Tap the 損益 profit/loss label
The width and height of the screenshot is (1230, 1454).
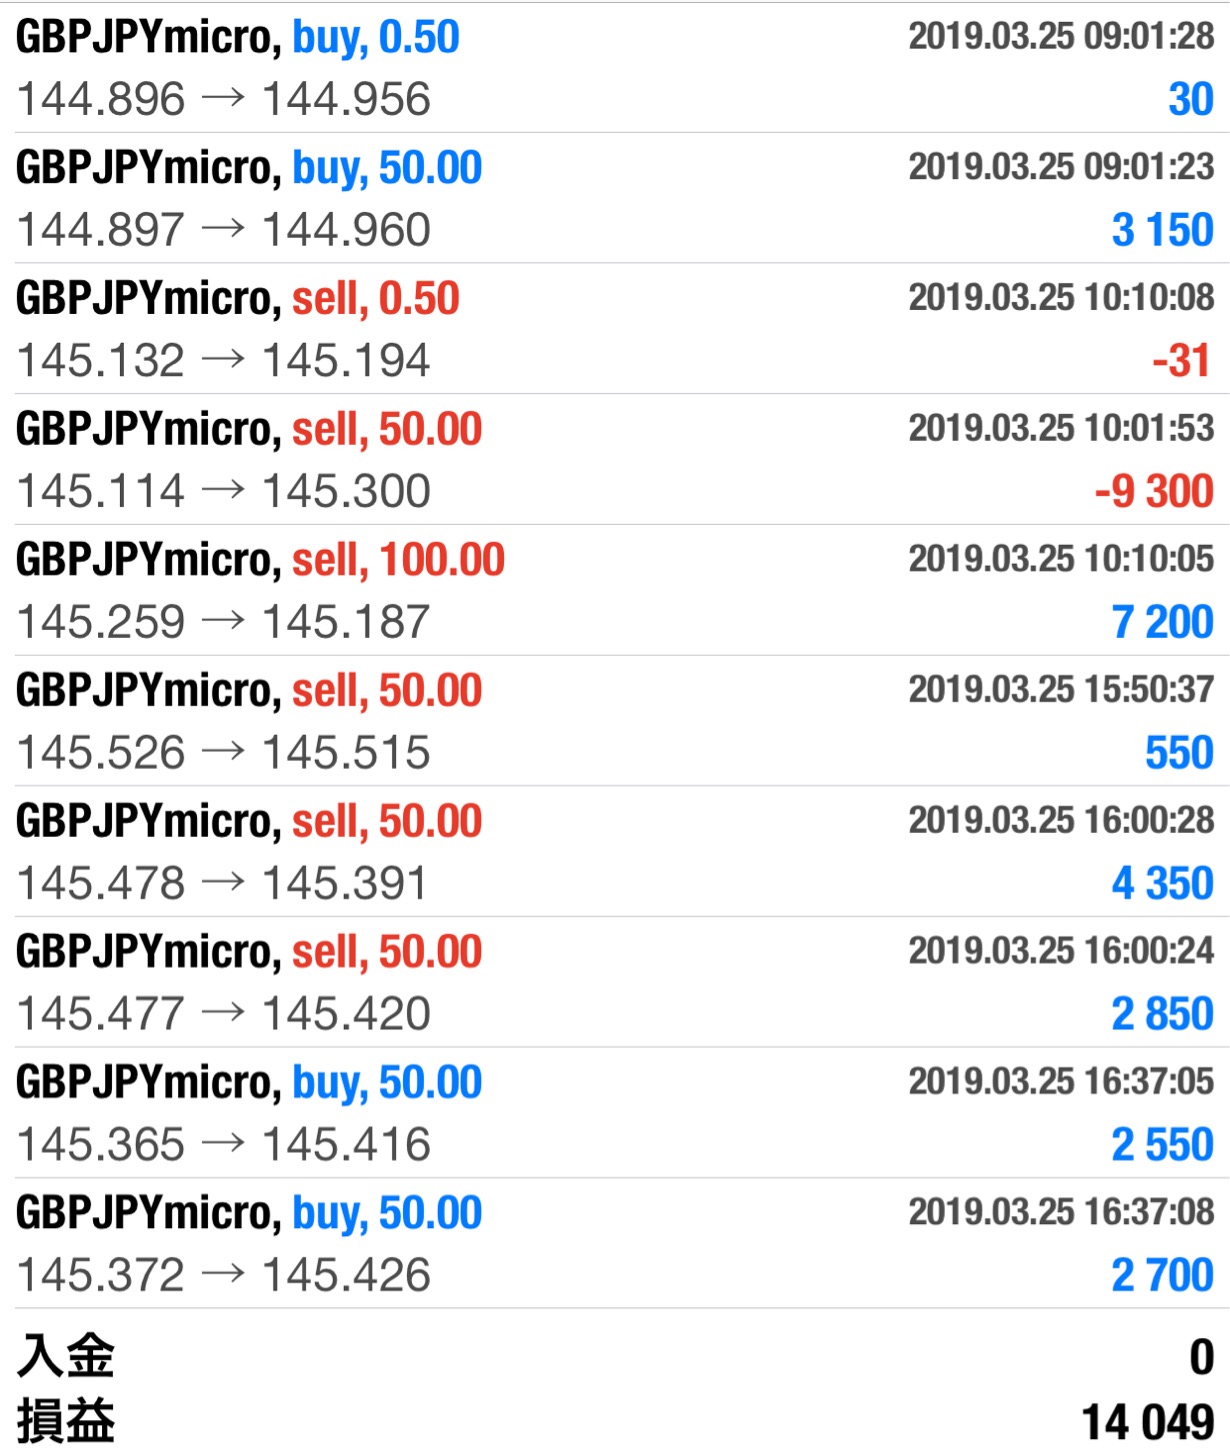(x=66, y=1421)
